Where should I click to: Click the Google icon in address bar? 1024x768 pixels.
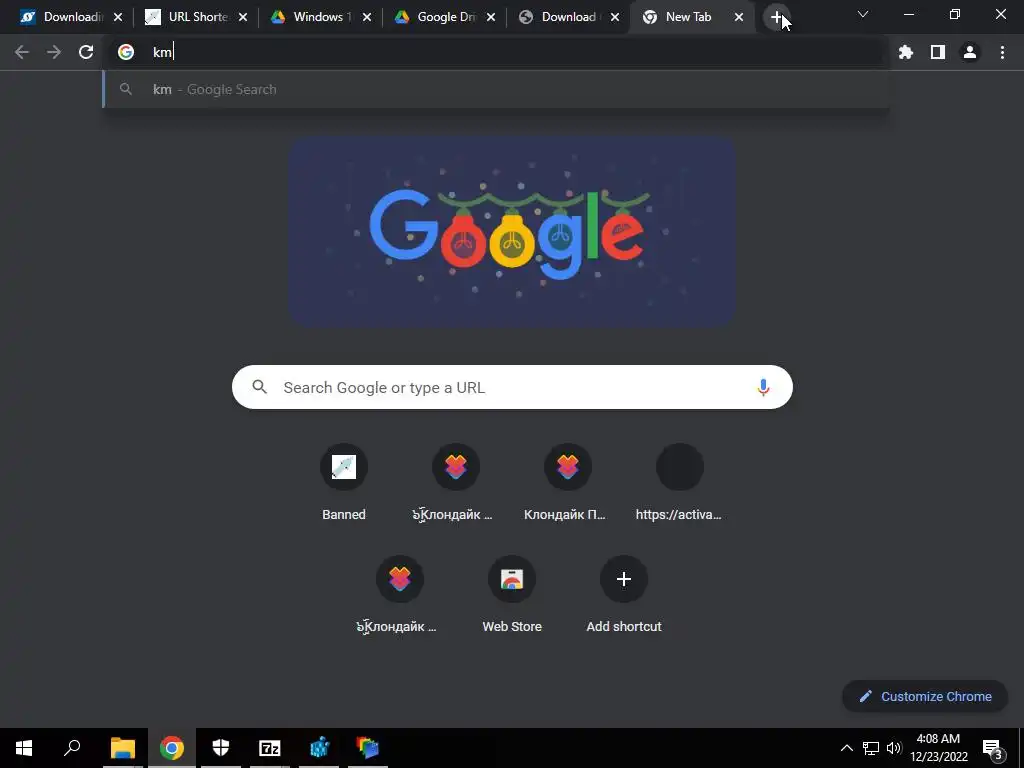point(126,52)
